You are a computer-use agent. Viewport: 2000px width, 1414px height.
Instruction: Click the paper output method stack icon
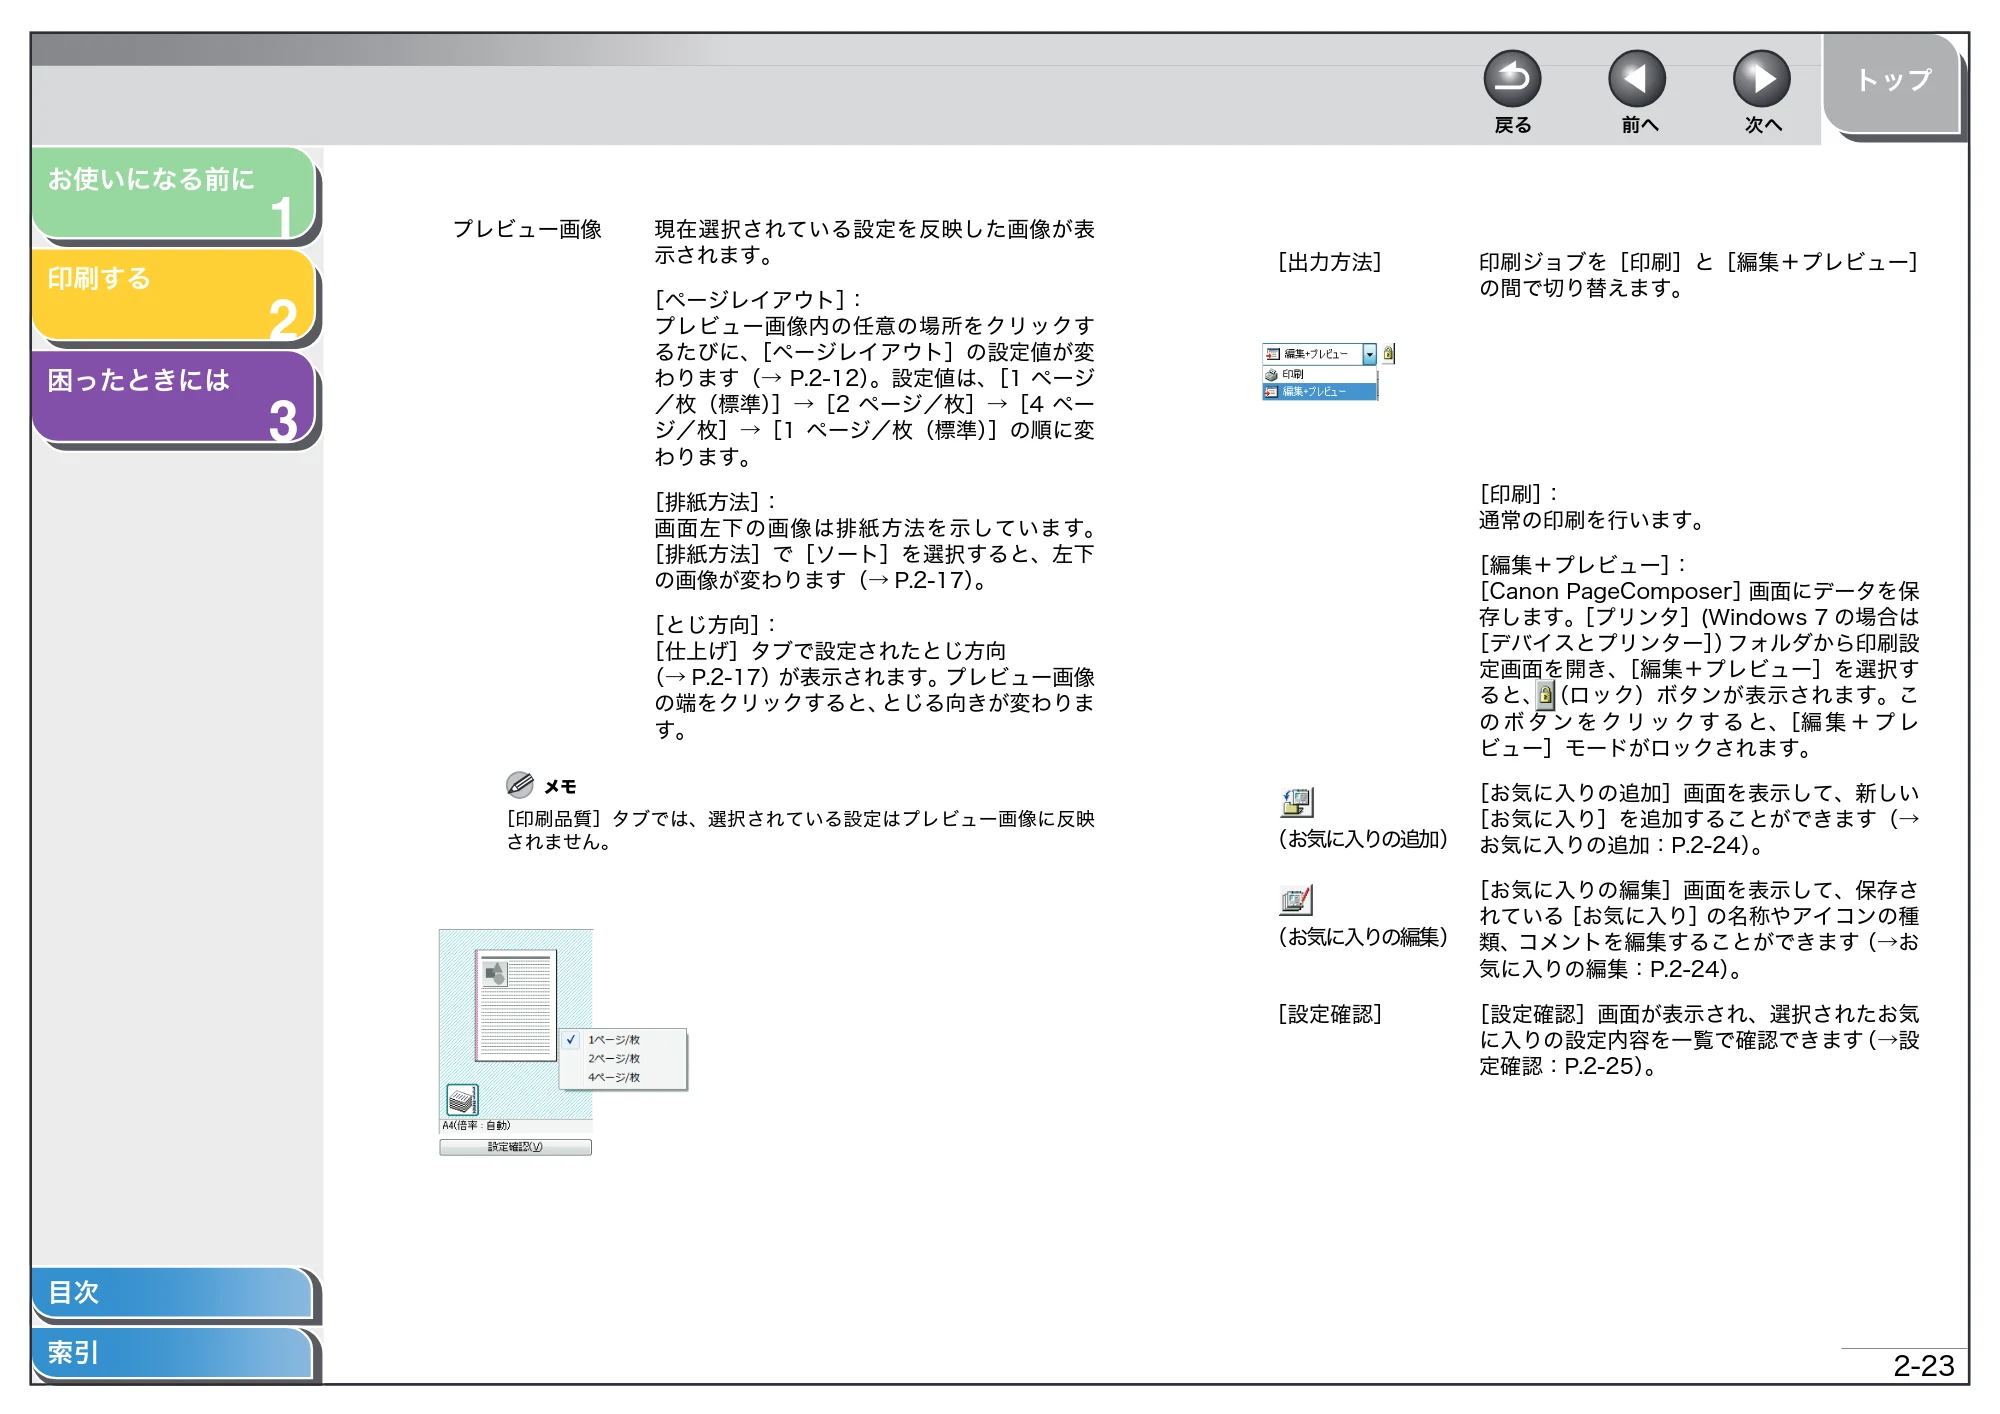[x=462, y=1100]
